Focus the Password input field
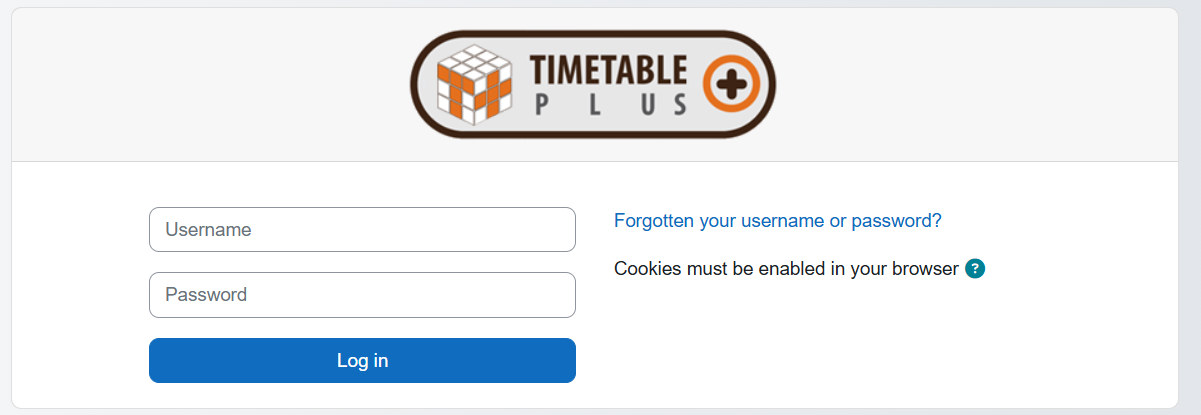 (362, 295)
